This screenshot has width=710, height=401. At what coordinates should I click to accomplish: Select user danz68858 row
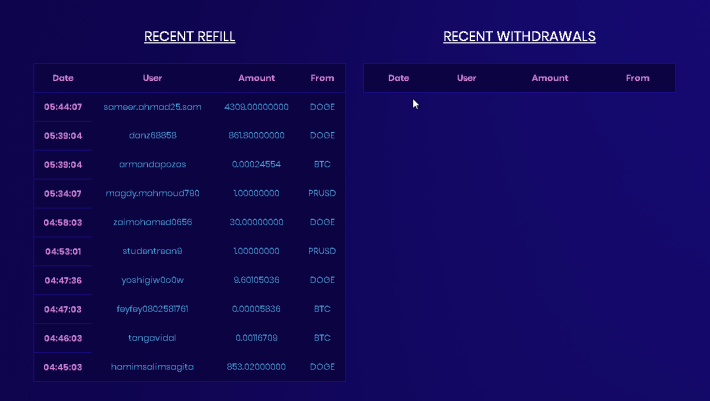pos(189,135)
